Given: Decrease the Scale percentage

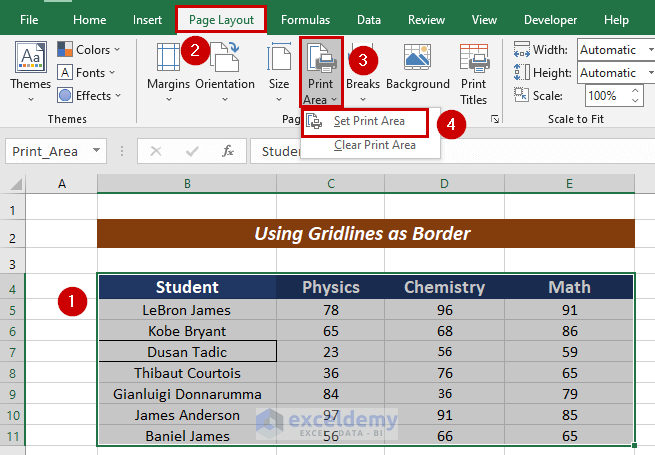Looking at the screenshot, I should [x=635, y=101].
